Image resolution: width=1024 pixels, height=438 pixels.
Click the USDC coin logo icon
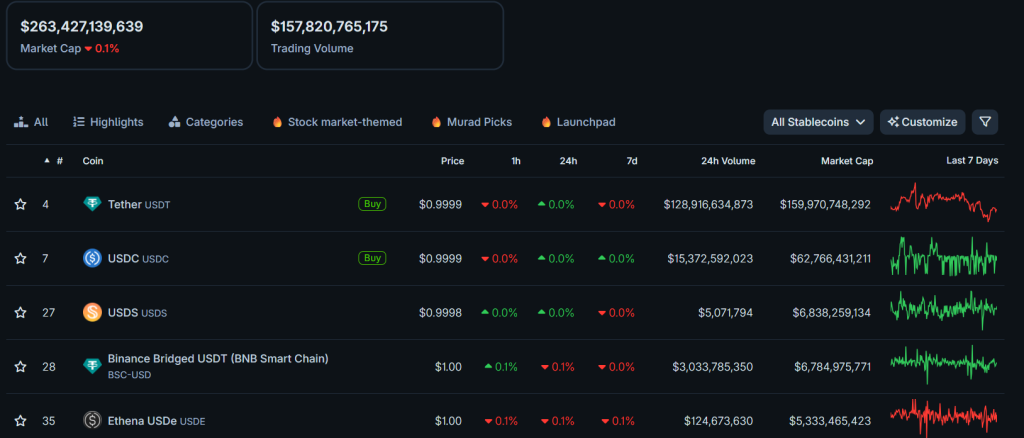[92, 258]
